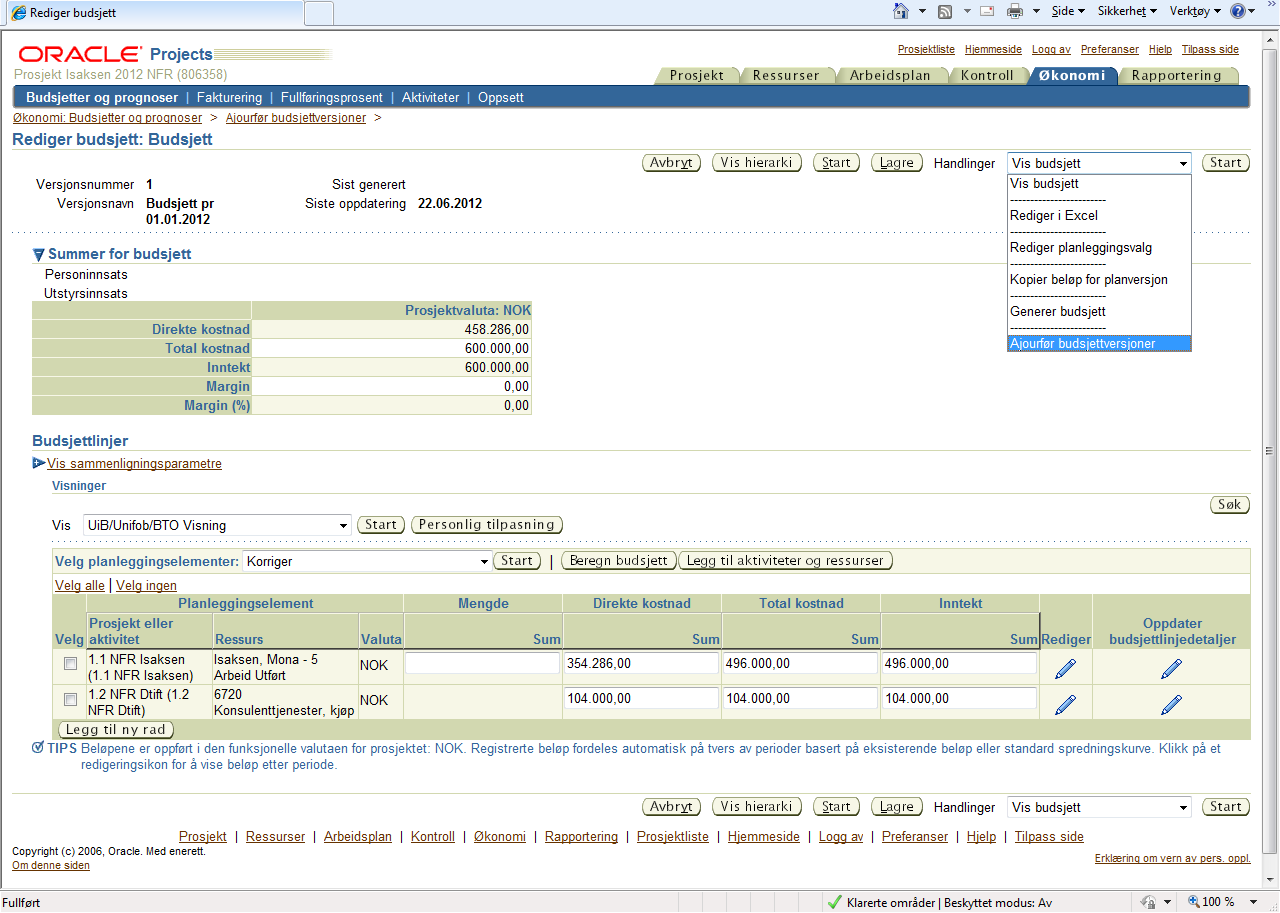Switch to the Arbeidsplan tab
Image resolution: width=1280 pixels, height=913 pixels.
890,75
